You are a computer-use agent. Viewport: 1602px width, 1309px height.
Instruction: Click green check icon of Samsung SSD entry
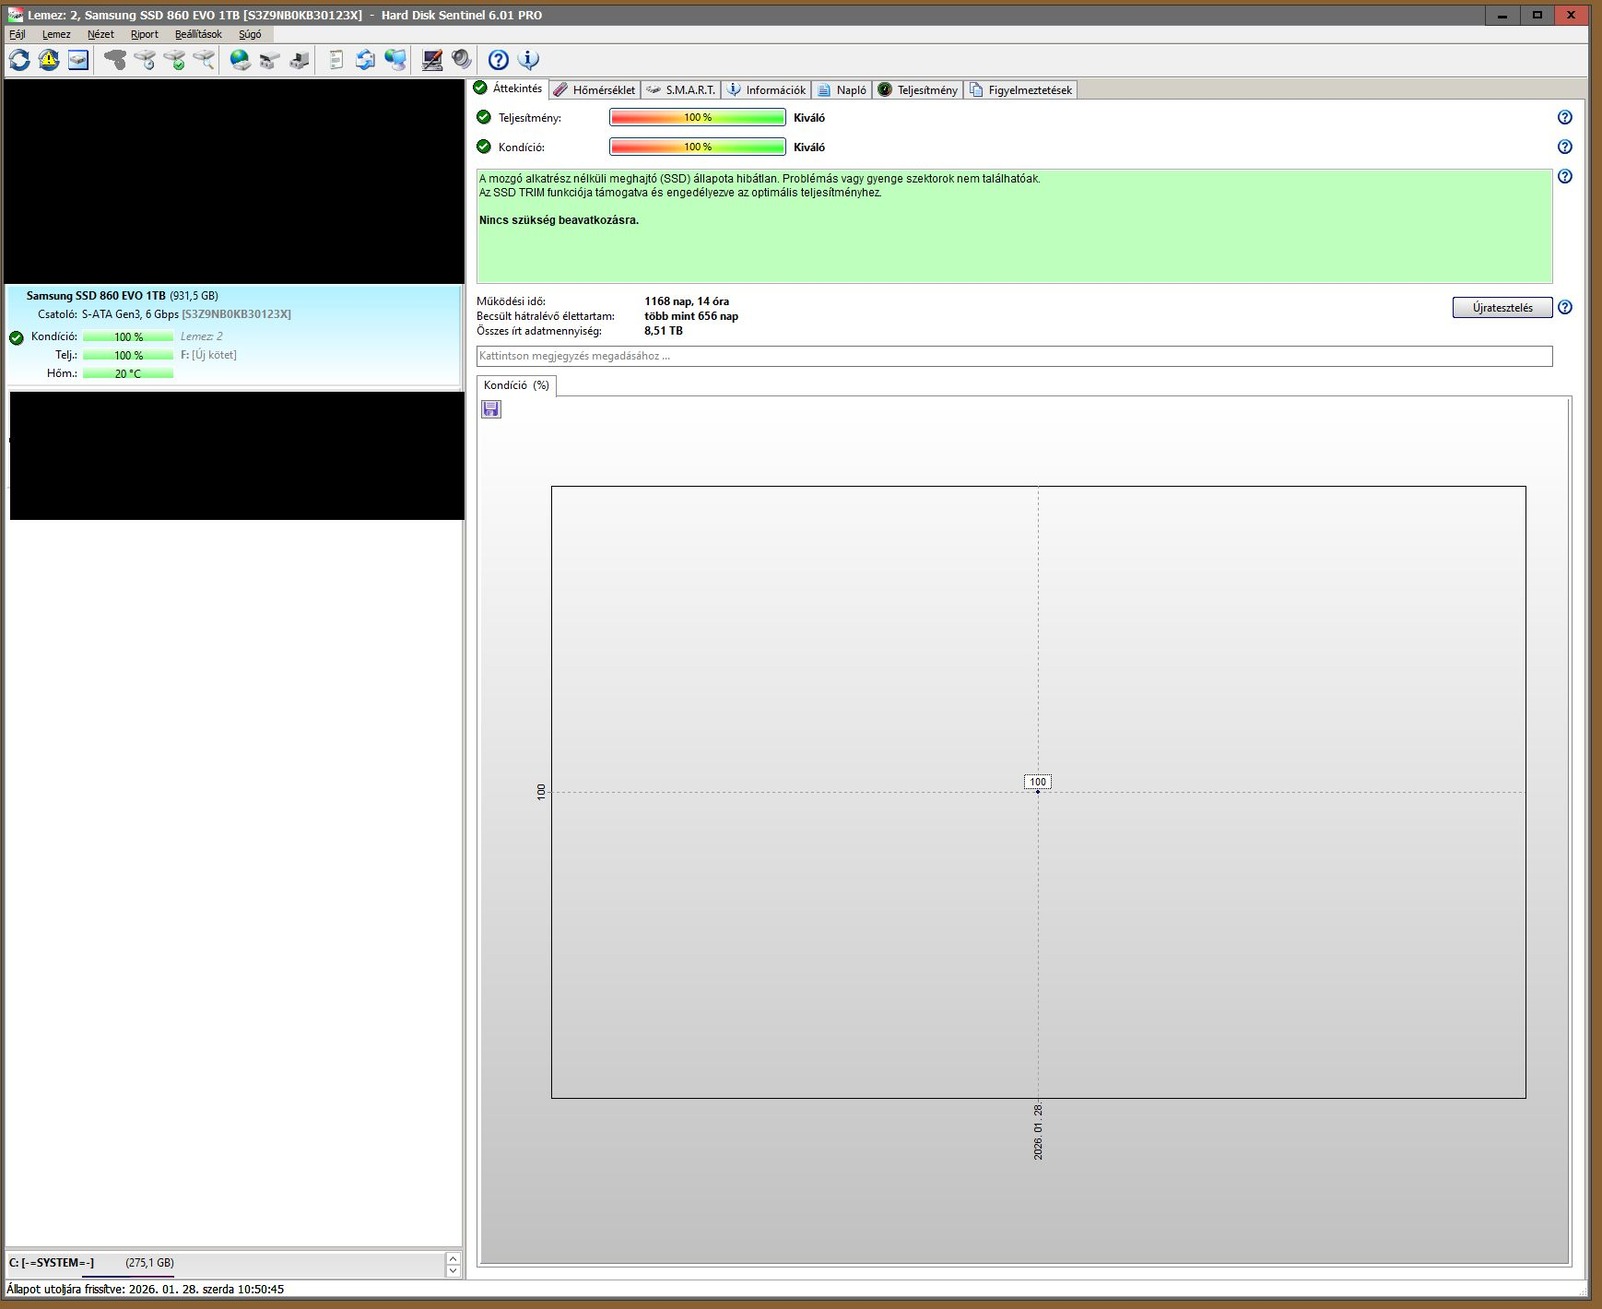[x=16, y=337]
